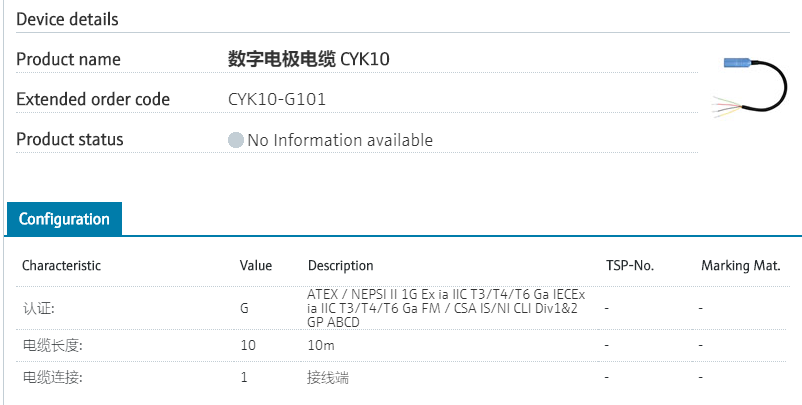This screenshot has height=405, width=802.
Task: Select the 电缆长度 characteristic row label
Action: coord(52,345)
